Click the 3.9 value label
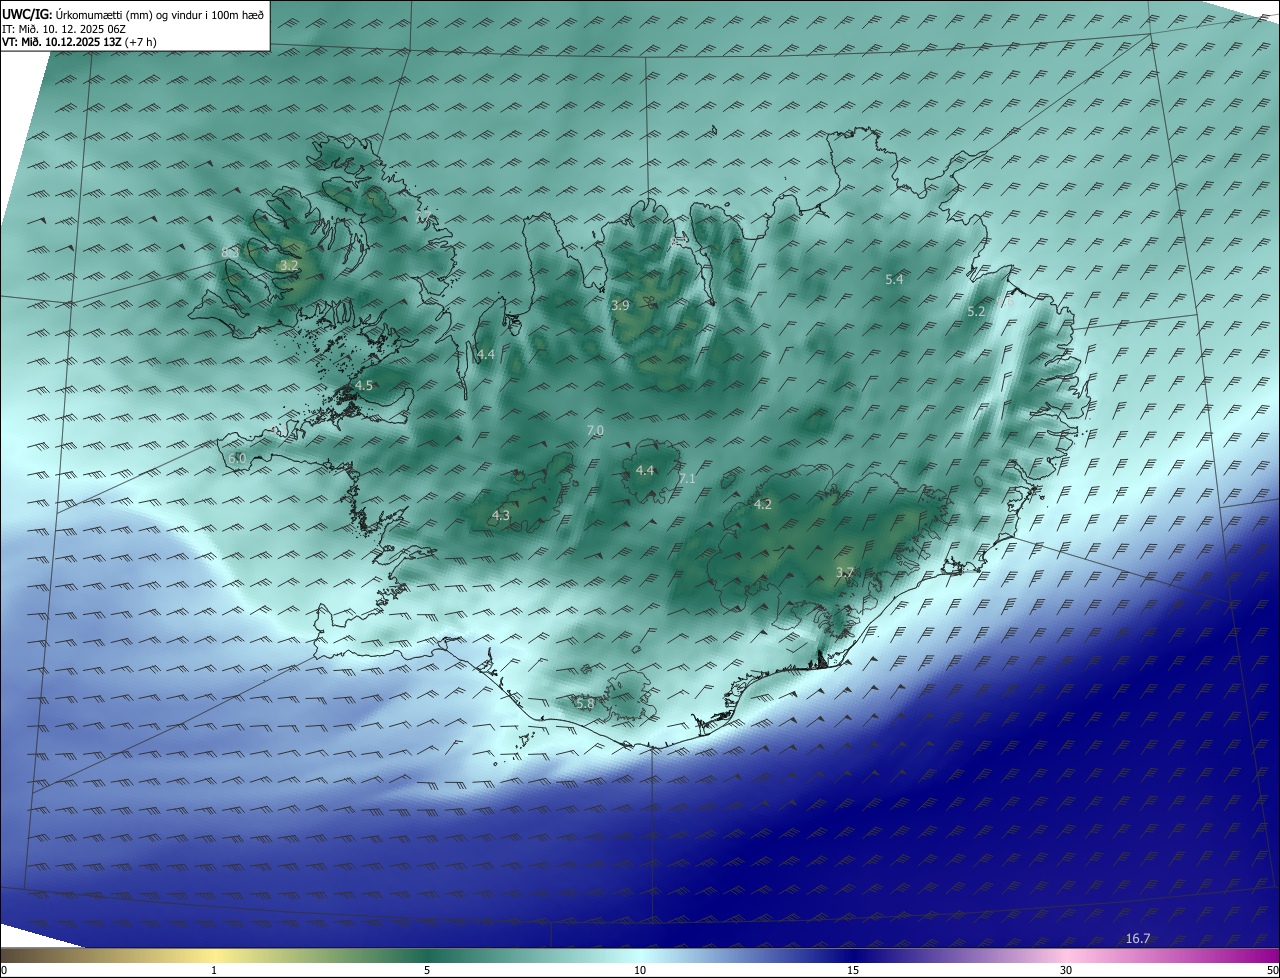 [620, 305]
